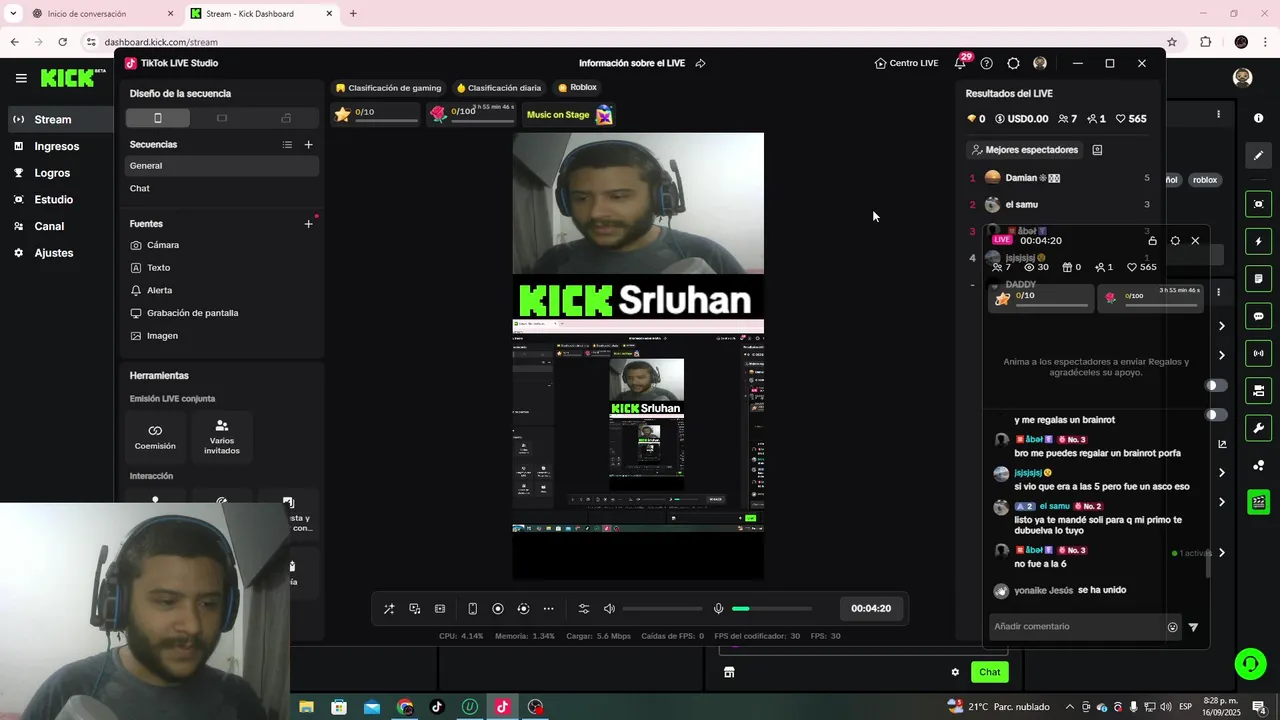This screenshot has width=1280, height=720.
Task: Click the Añadir comentario input field
Action: (x=1077, y=627)
